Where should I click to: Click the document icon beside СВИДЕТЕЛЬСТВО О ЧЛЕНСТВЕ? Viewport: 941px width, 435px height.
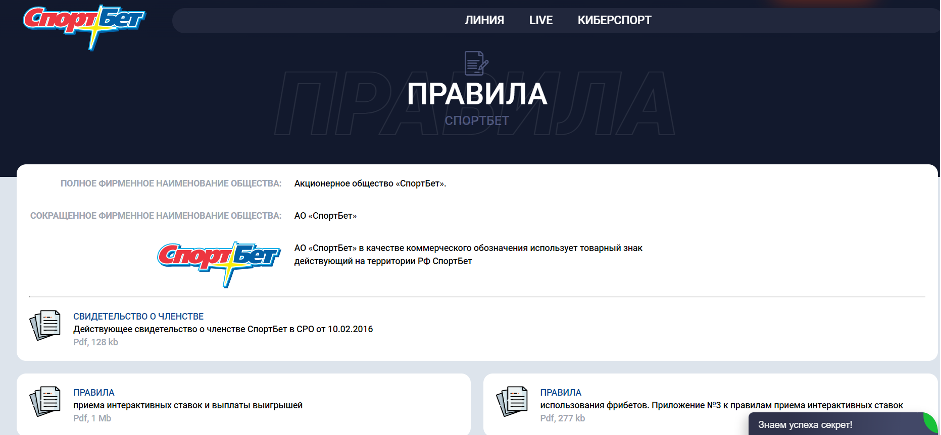click(45, 326)
